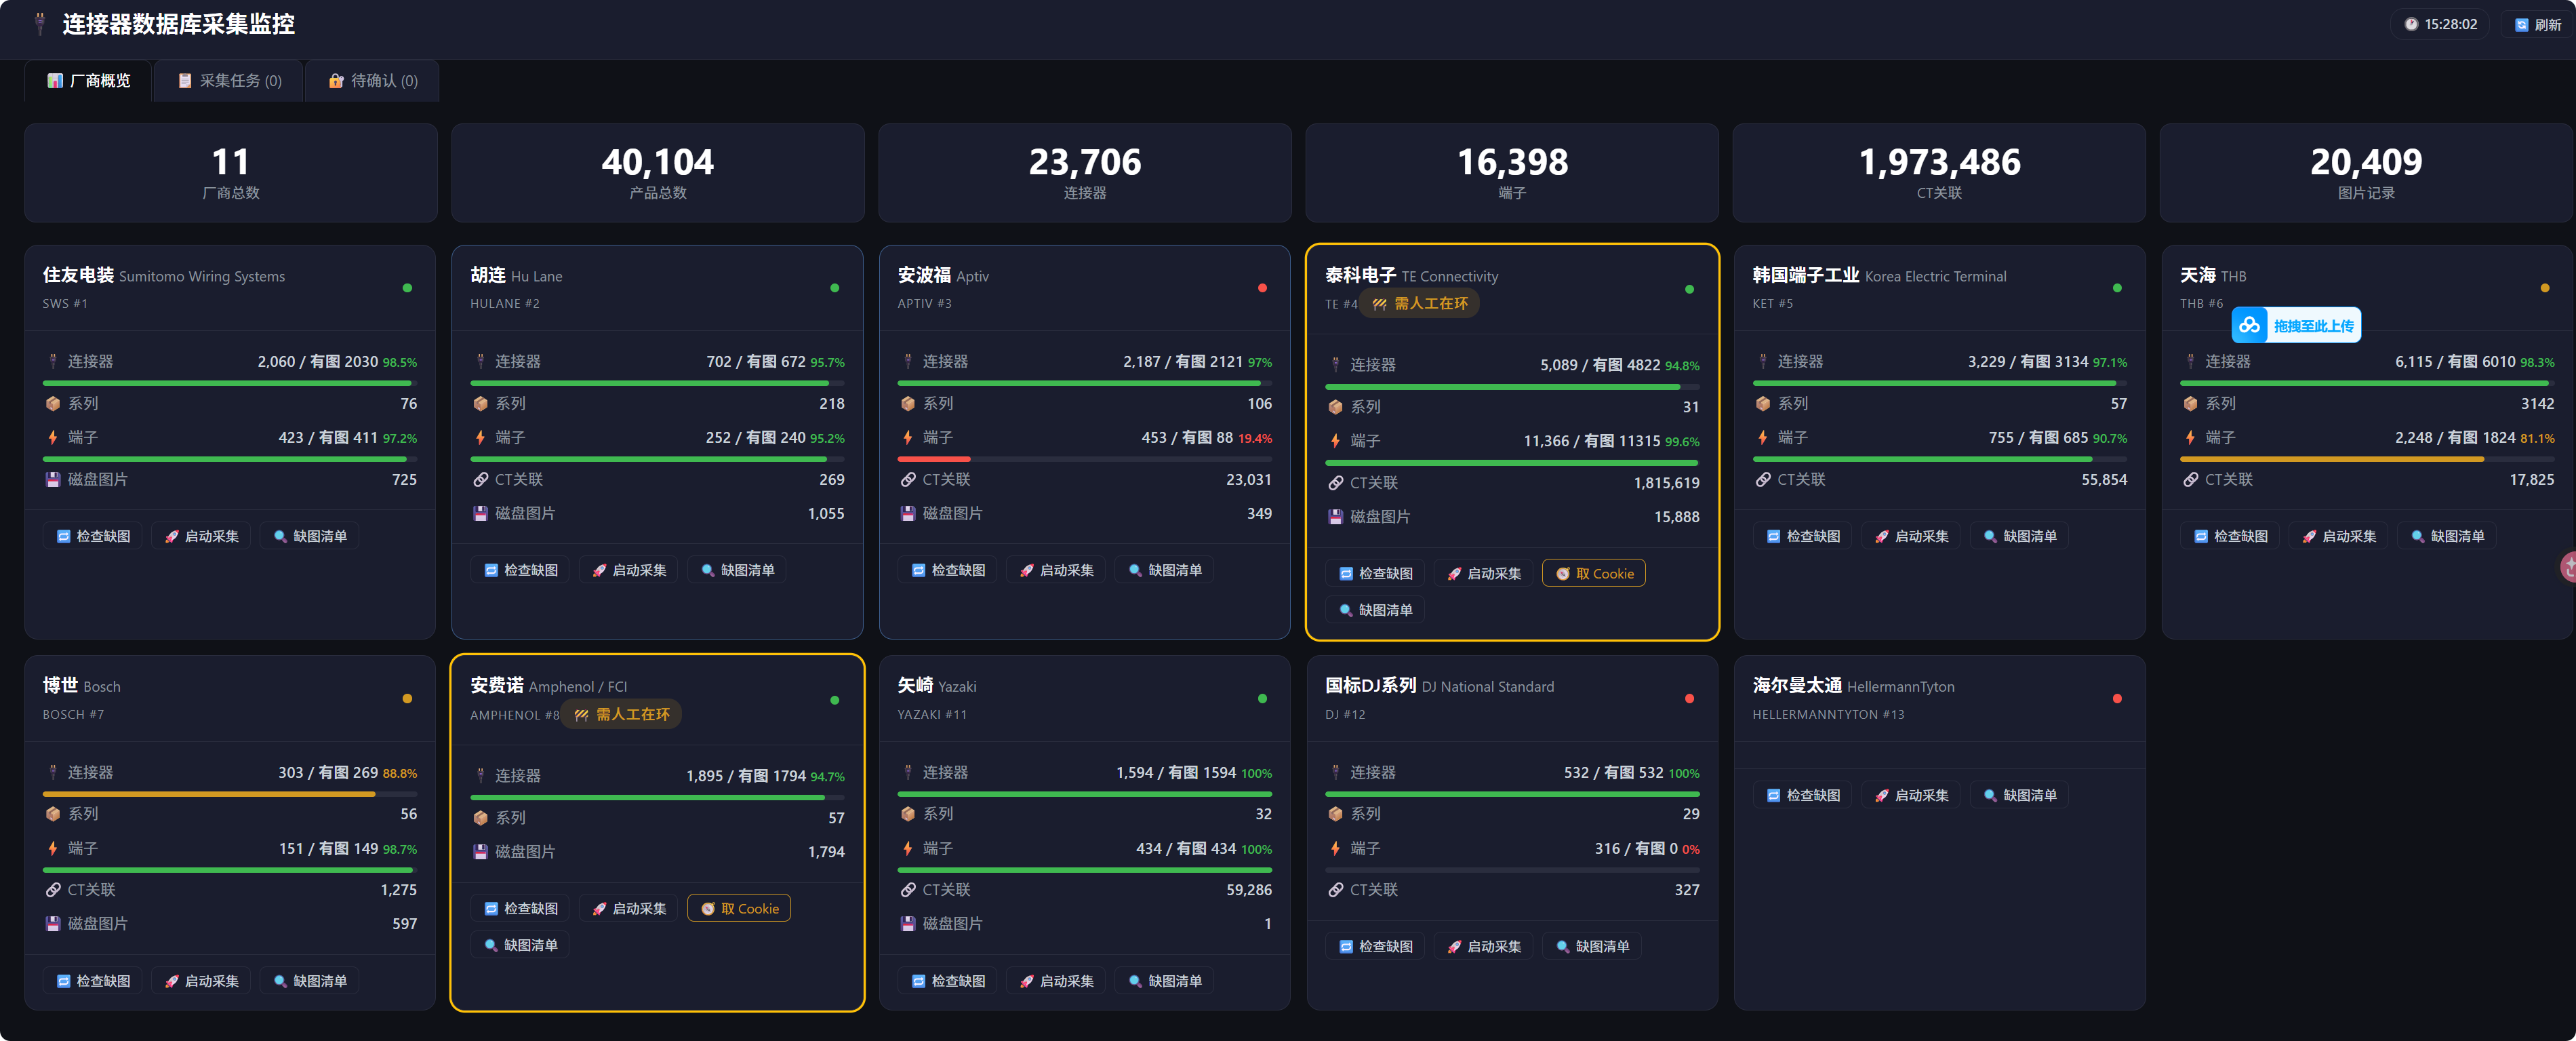Click 检查缺图 on DJ National Standard card

click(x=1376, y=947)
